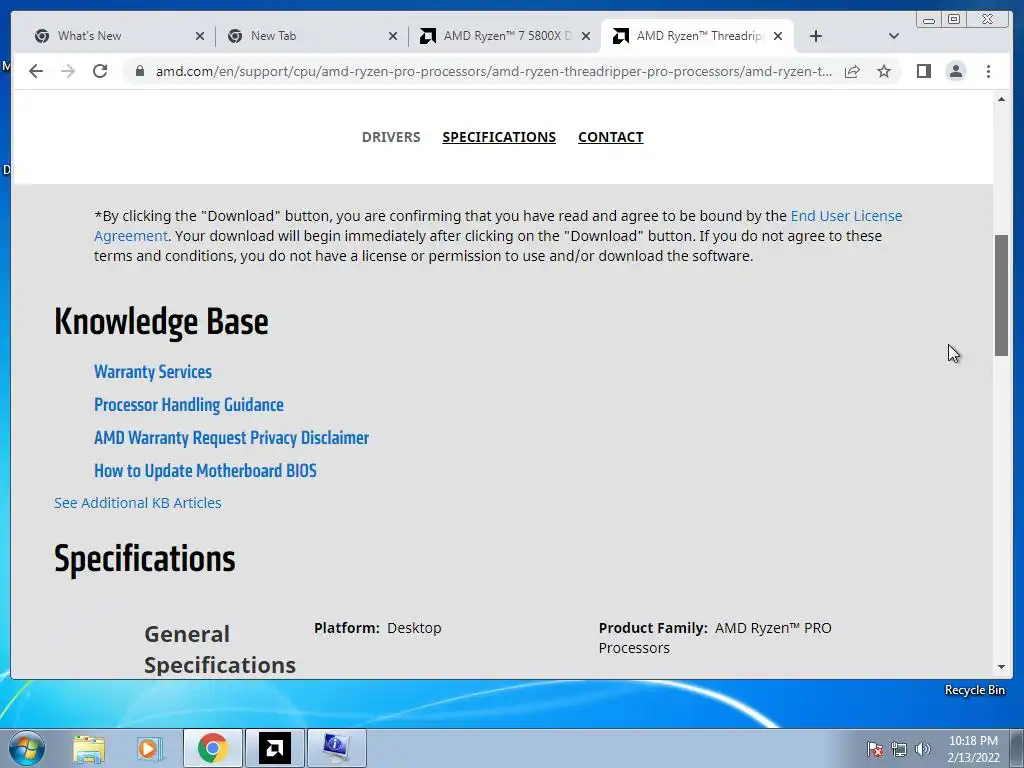
Task: Open the Warranty Services article
Action: pos(153,372)
